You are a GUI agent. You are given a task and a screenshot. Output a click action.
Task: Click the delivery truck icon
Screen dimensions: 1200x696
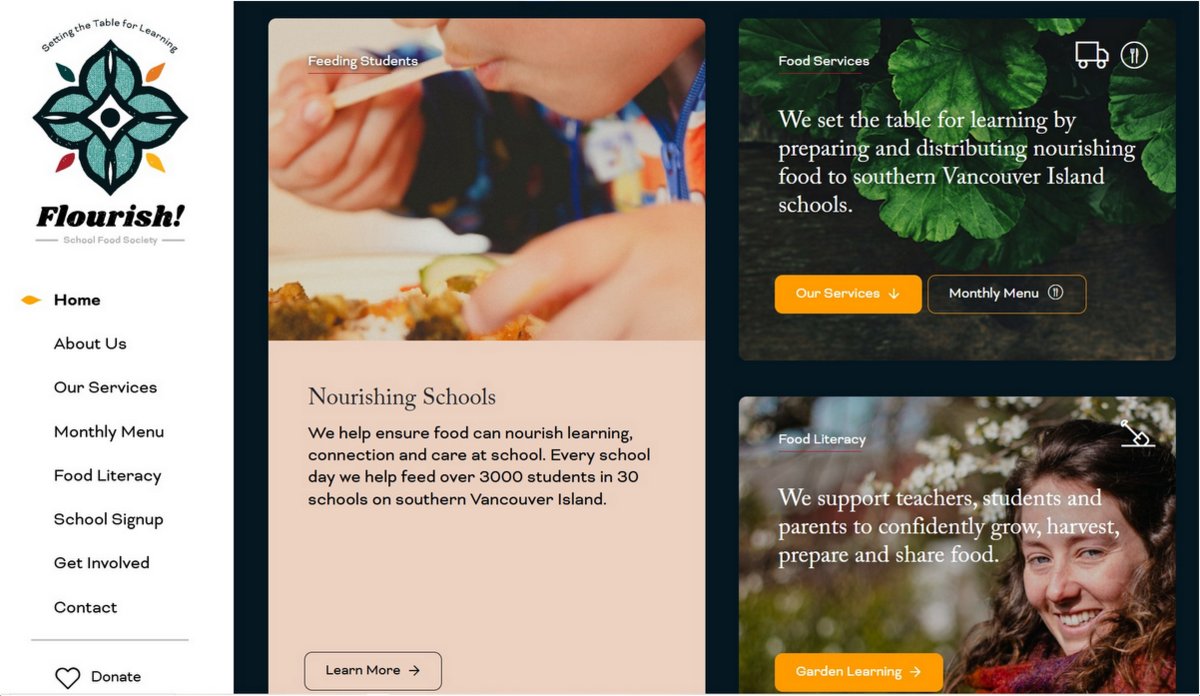[x=1092, y=55]
